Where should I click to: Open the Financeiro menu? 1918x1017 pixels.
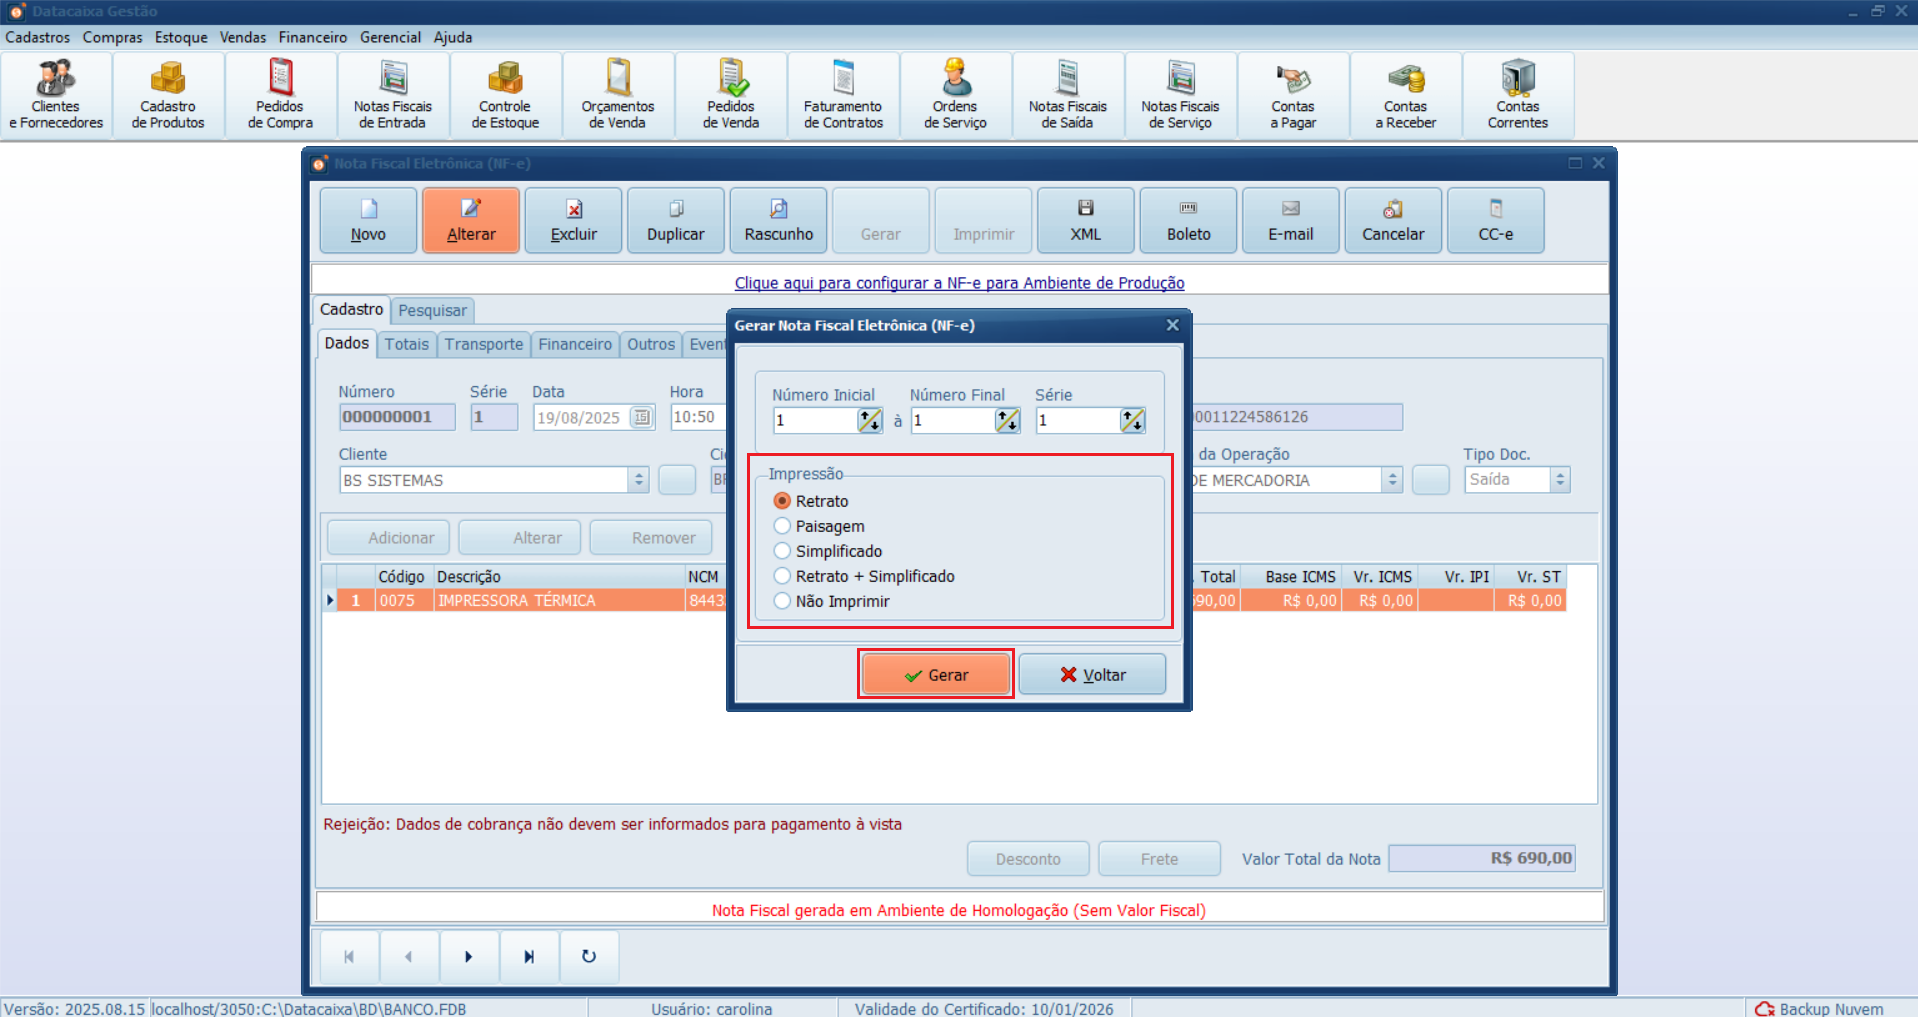(x=312, y=37)
